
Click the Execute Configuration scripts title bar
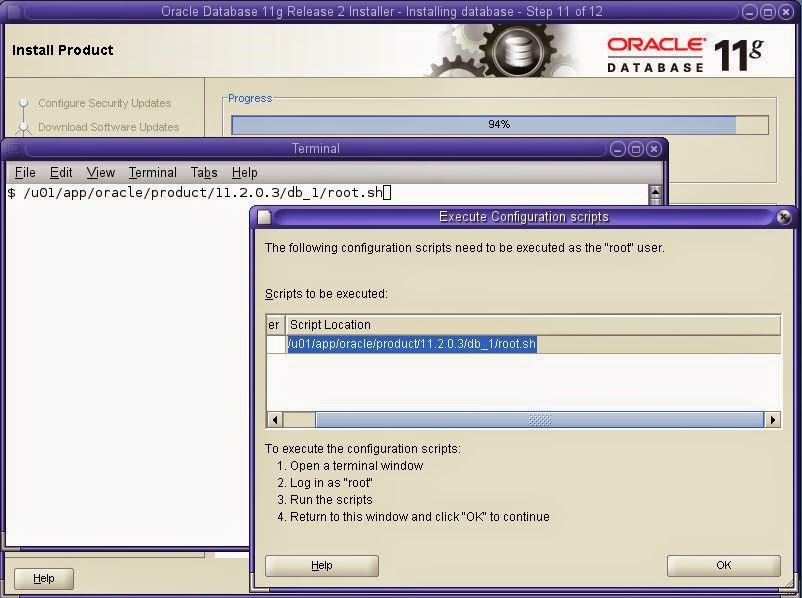point(524,217)
